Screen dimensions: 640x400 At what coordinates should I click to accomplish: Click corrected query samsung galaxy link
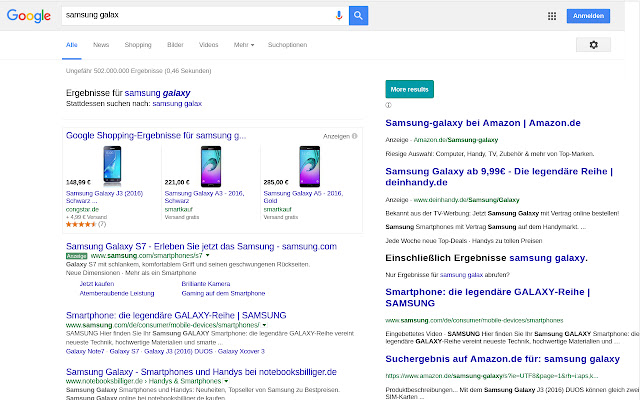pyautogui.click(x=157, y=93)
